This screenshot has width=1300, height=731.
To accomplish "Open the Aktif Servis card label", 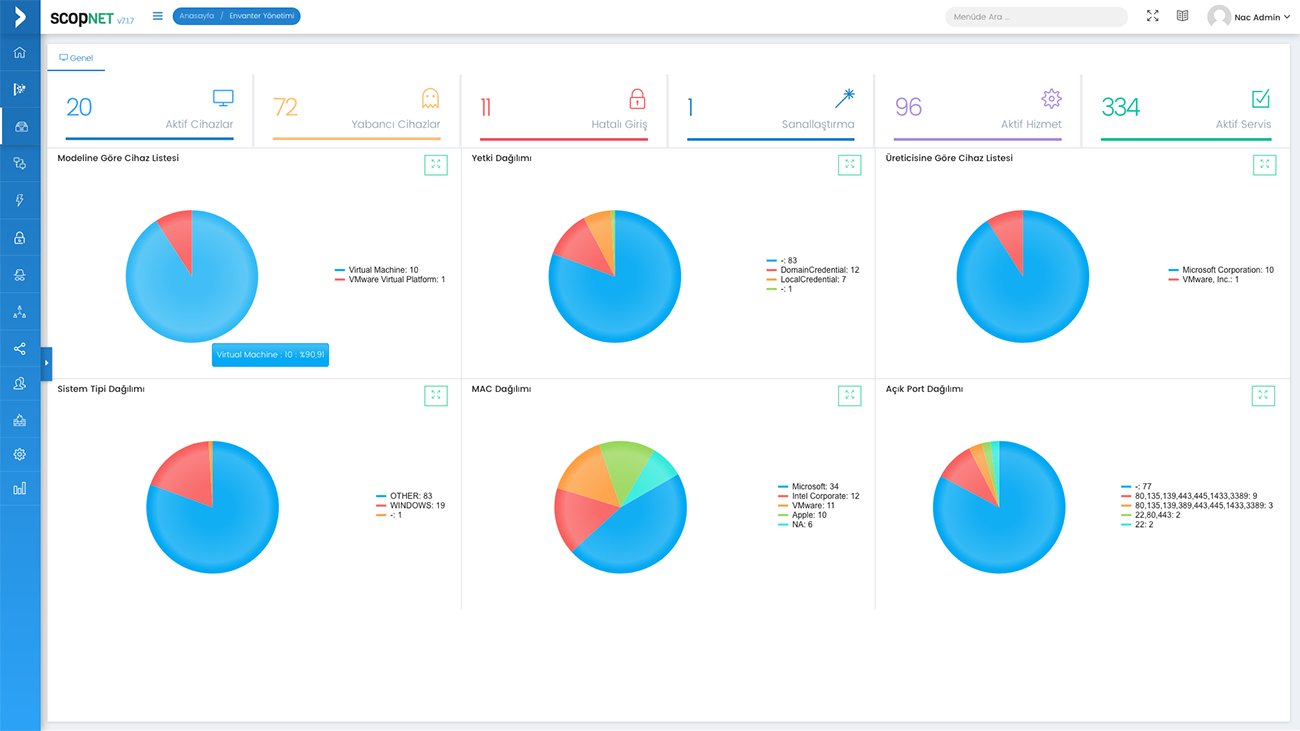I will pyautogui.click(x=1243, y=124).
